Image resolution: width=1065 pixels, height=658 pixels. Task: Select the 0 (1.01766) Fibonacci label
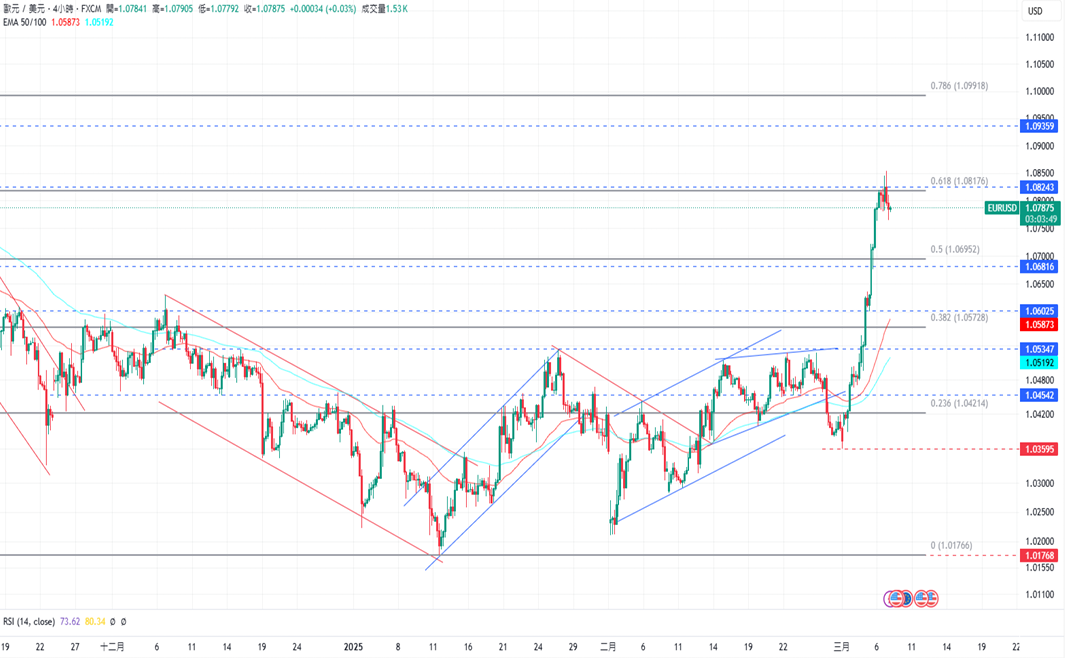click(x=951, y=546)
